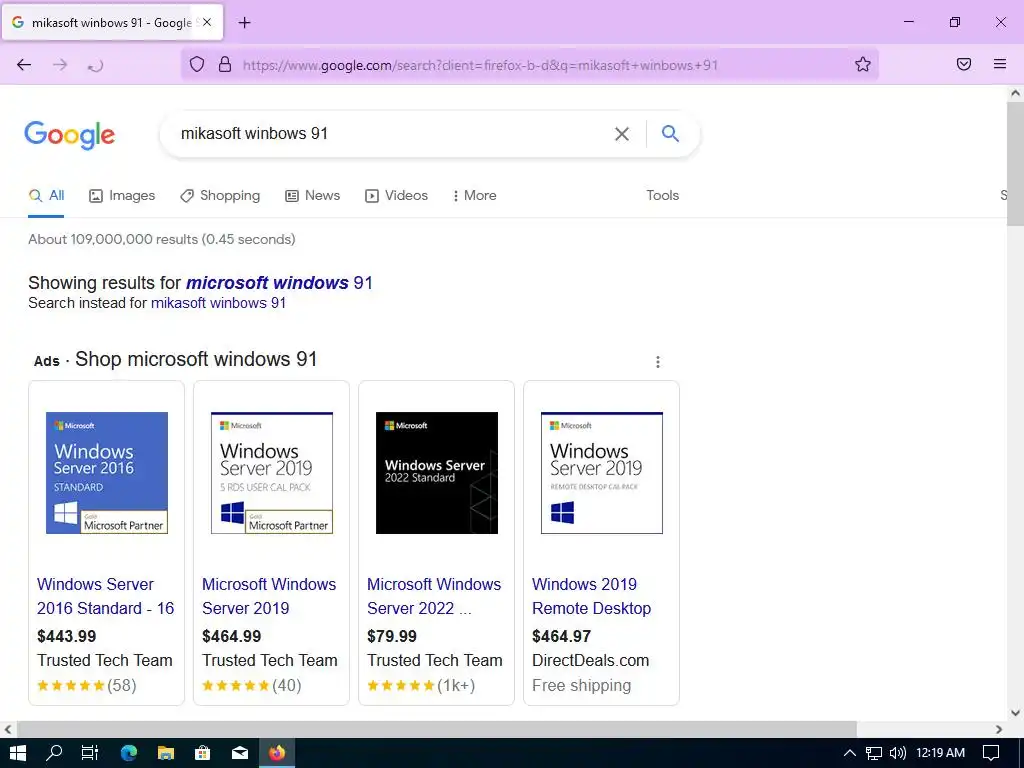1024x768 pixels.
Task: Open a new tab with plus button
Action: pyautogui.click(x=244, y=23)
